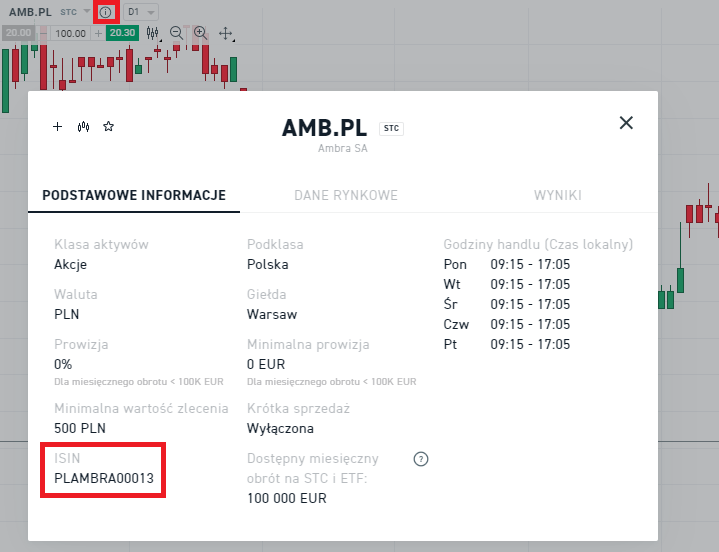Image resolution: width=719 pixels, height=552 pixels.
Task: Open the AMB.PL symbol dropdown arrow
Action: tap(87, 12)
